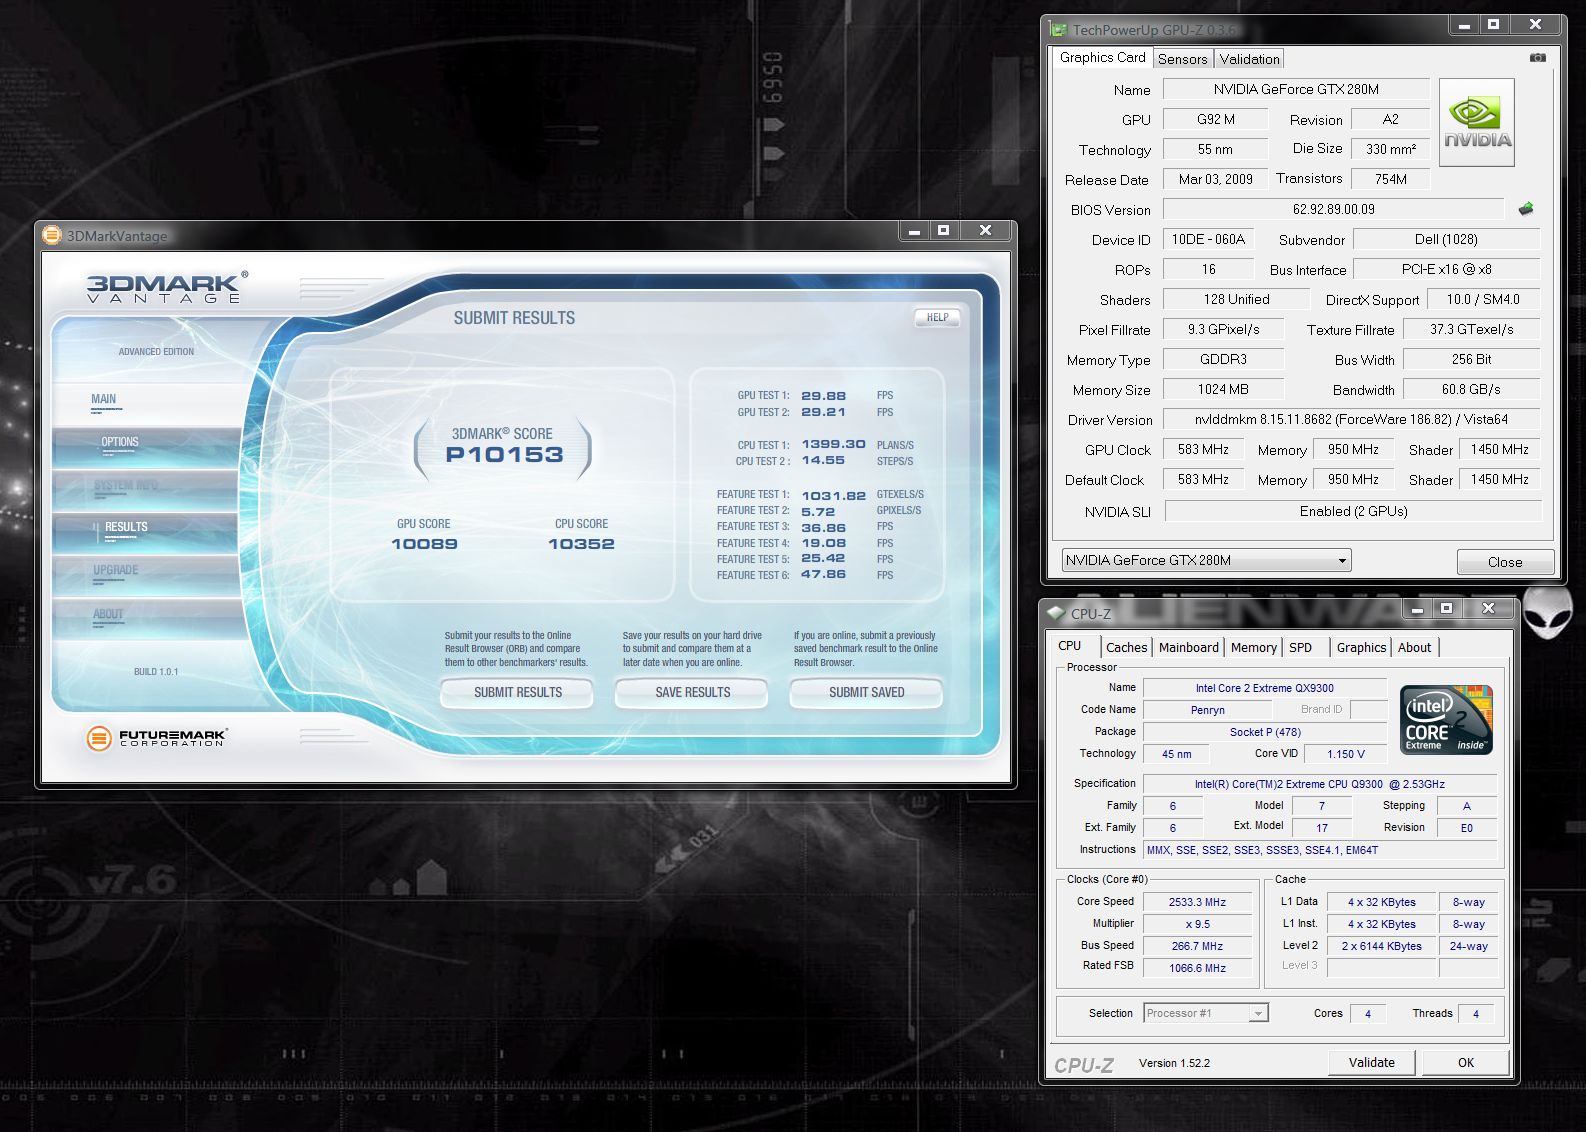1586x1132 pixels.
Task: Click the Threads count field in CPU-Z
Action: point(1475,1014)
